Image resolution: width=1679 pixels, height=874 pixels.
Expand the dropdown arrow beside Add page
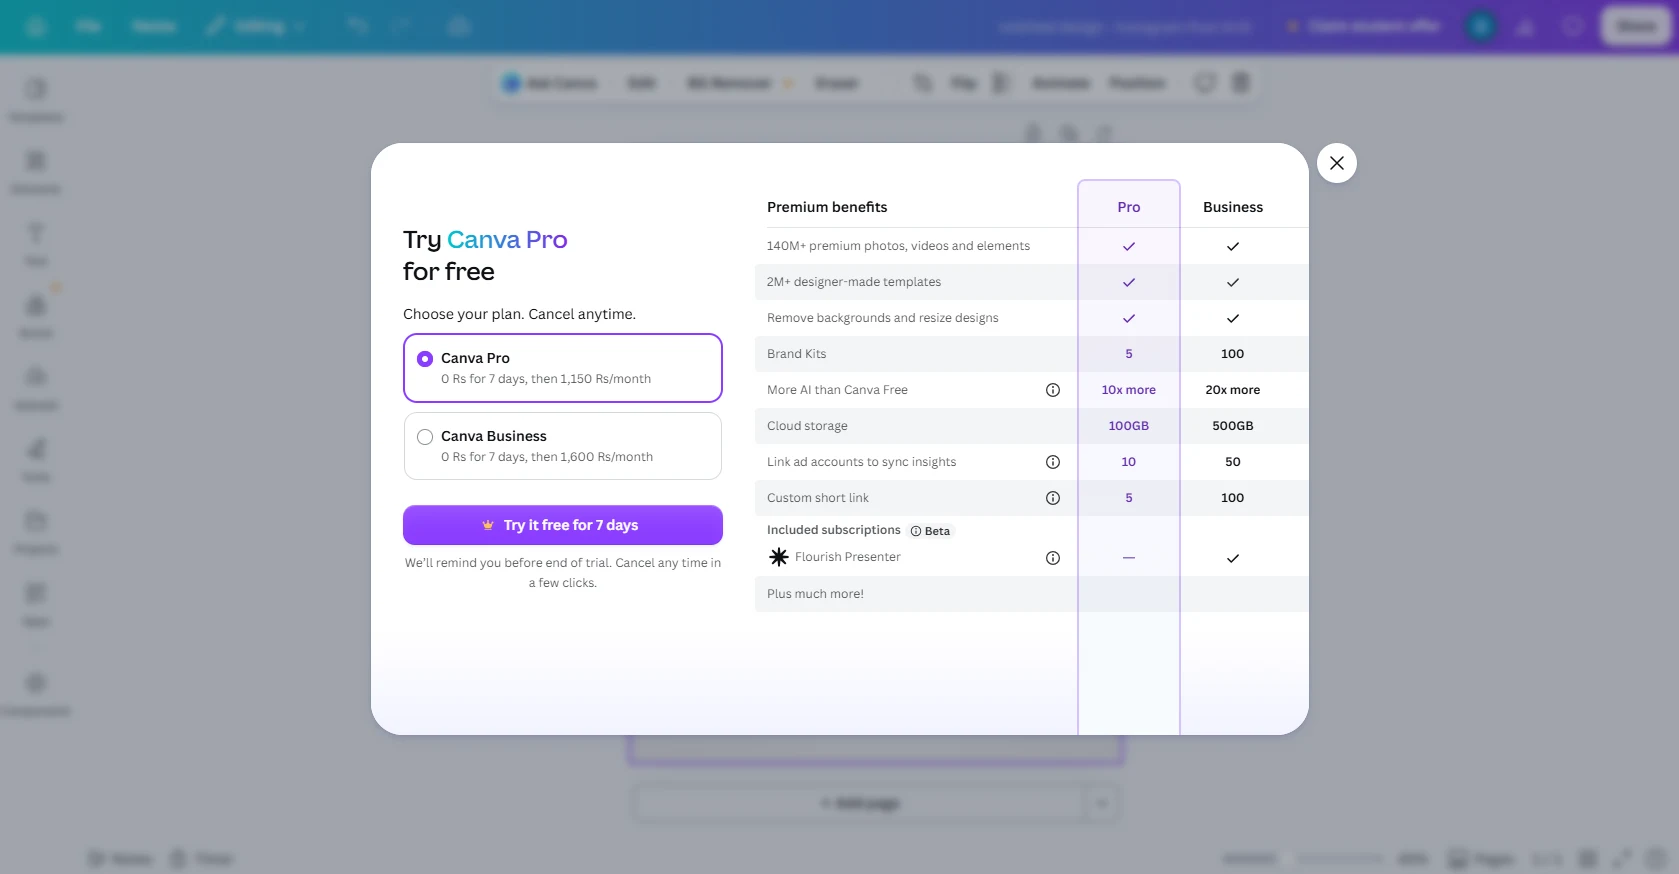click(1102, 803)
